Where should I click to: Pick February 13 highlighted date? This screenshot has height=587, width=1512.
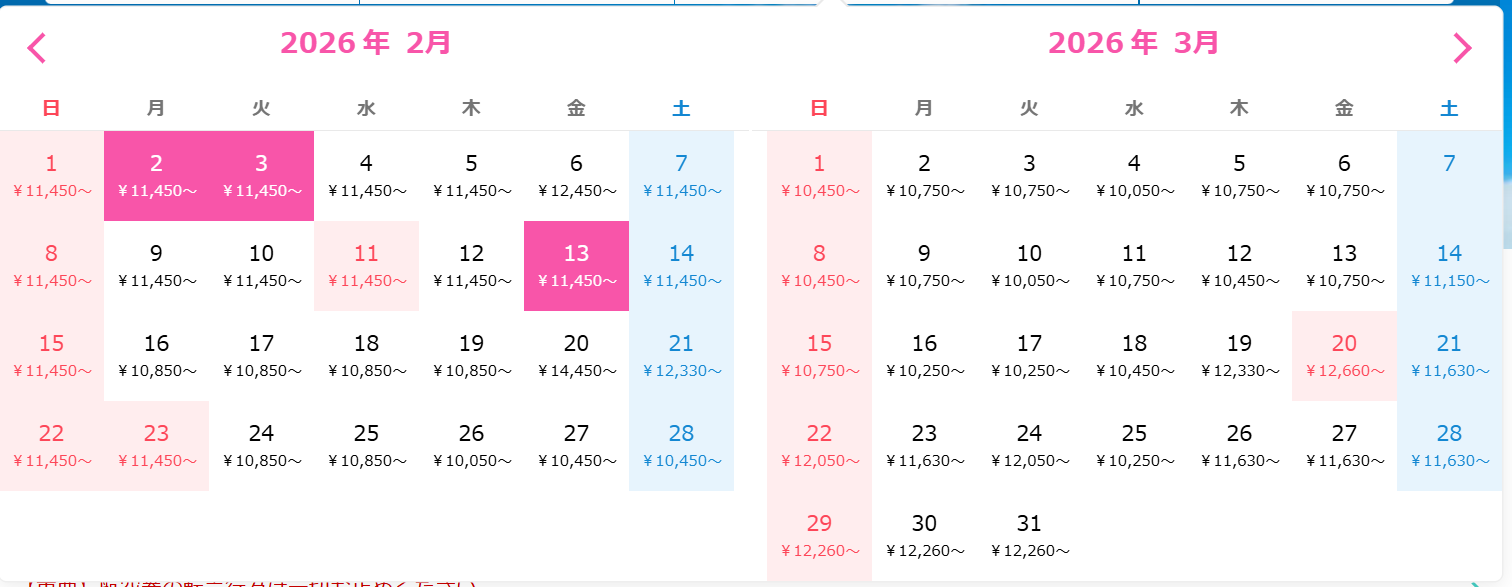pyautogui.click(x=577, y=265)
